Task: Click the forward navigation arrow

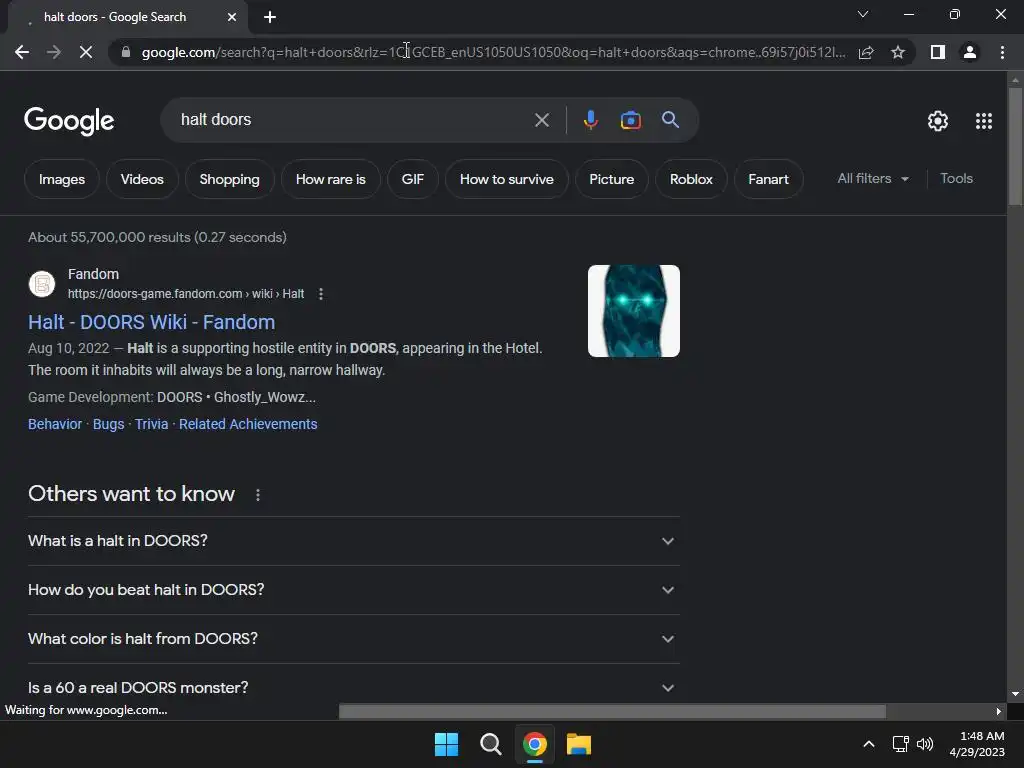Action: tap(54, 52)
